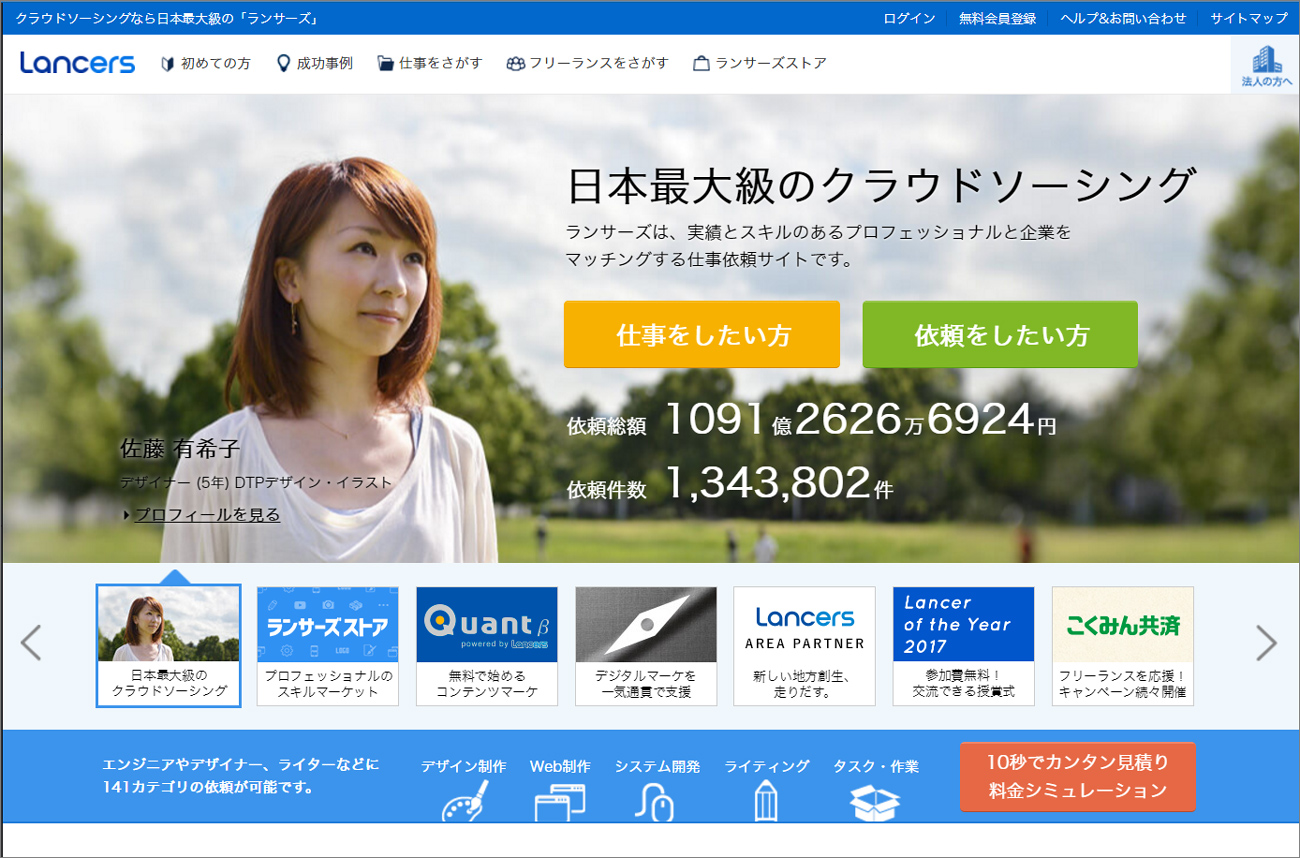Click the pin icon beside 成功事例
Image resolution: width=1300 pixels, height=858 pixels.
tap(283, 63)
